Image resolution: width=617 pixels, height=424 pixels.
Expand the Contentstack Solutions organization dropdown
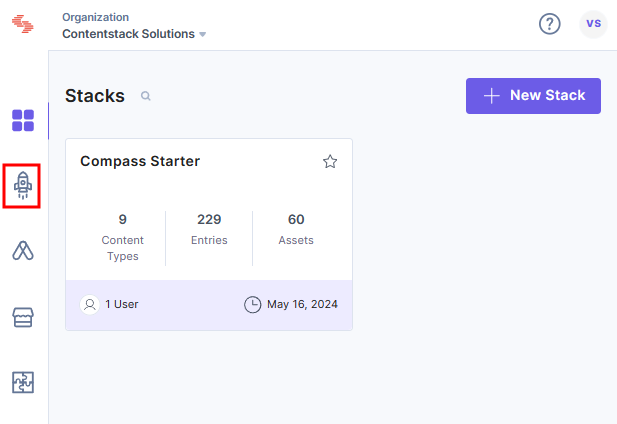134,34
